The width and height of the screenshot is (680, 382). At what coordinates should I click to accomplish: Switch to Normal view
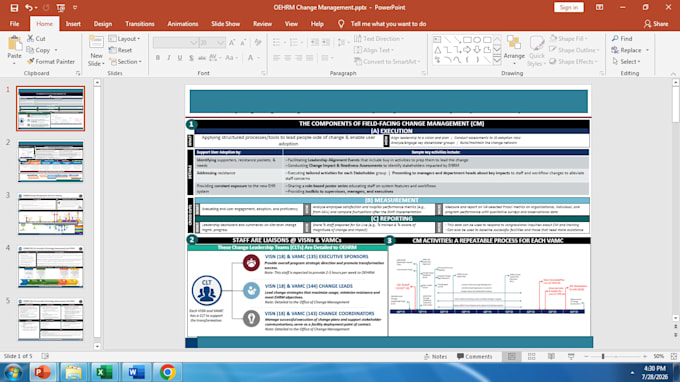[512, 356]
